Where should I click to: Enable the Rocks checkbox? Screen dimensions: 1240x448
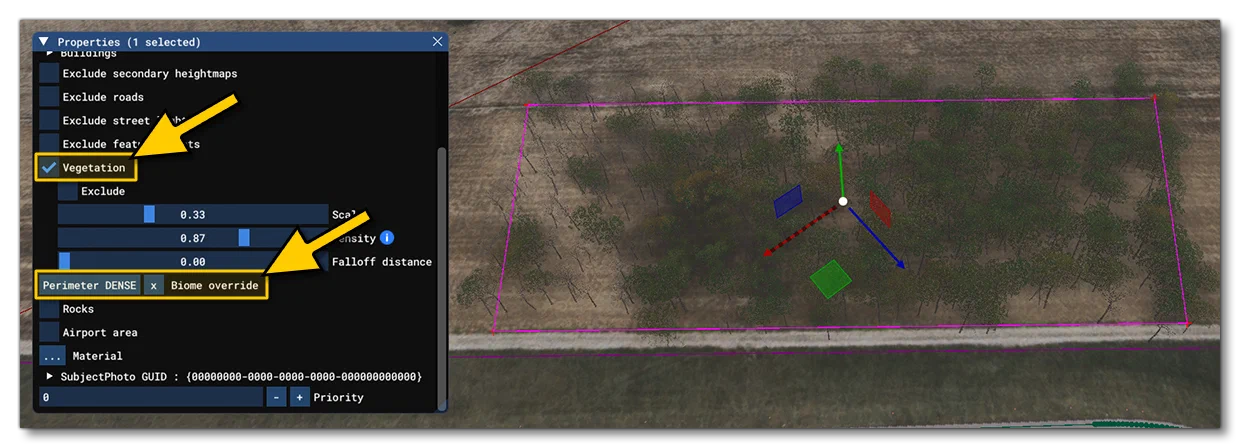click(48, 309)
